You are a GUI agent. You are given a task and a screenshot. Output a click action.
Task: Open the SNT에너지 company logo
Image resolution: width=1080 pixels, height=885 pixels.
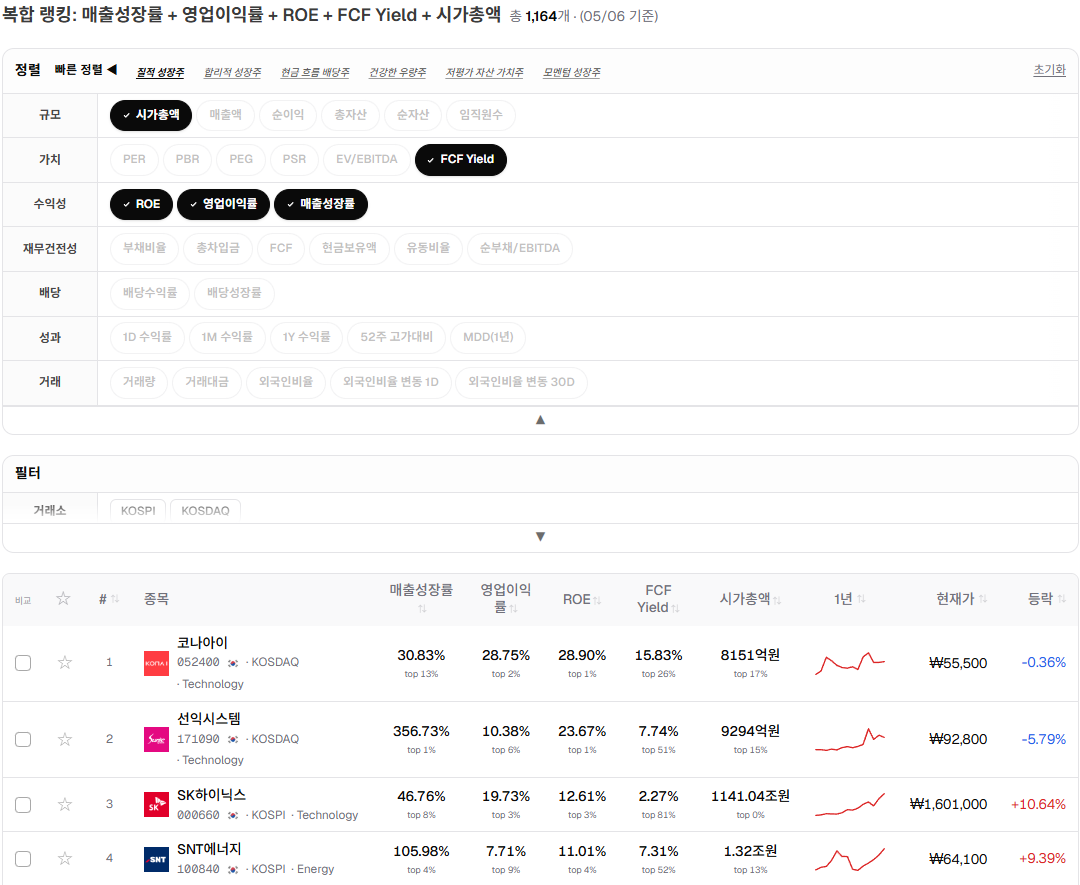click(156, 859)
